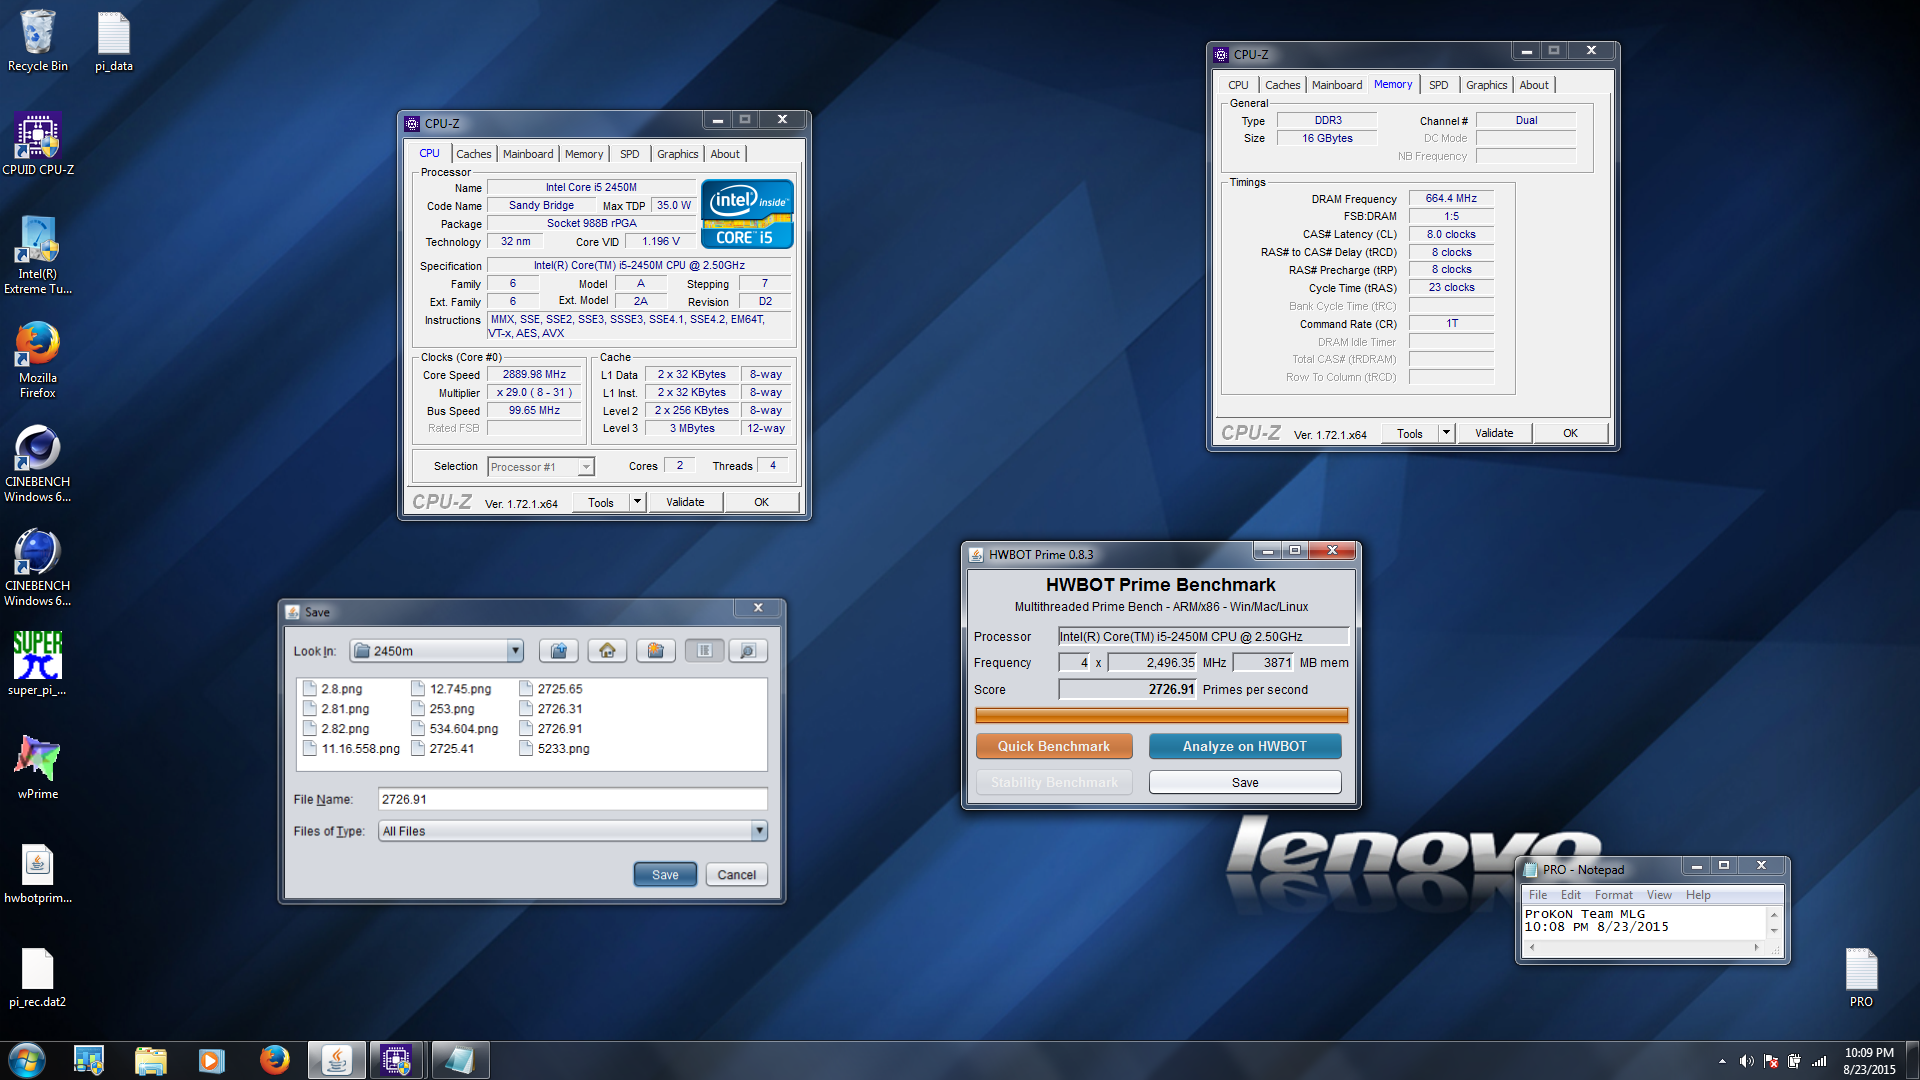The height and width of the screenshot is (1080, 1920).
Task: Open the pi_data file on desktop
Action: tap(113, 42)
